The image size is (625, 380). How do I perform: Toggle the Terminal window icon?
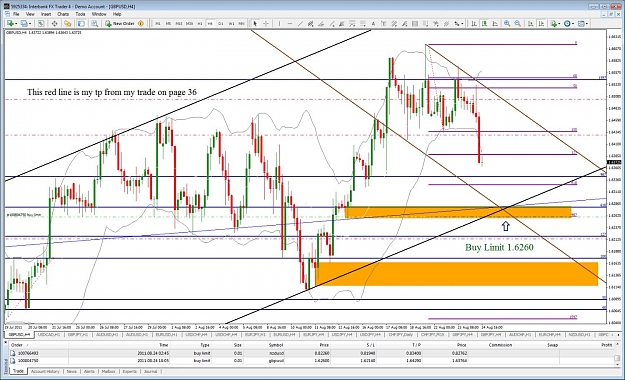coord(81,24)
